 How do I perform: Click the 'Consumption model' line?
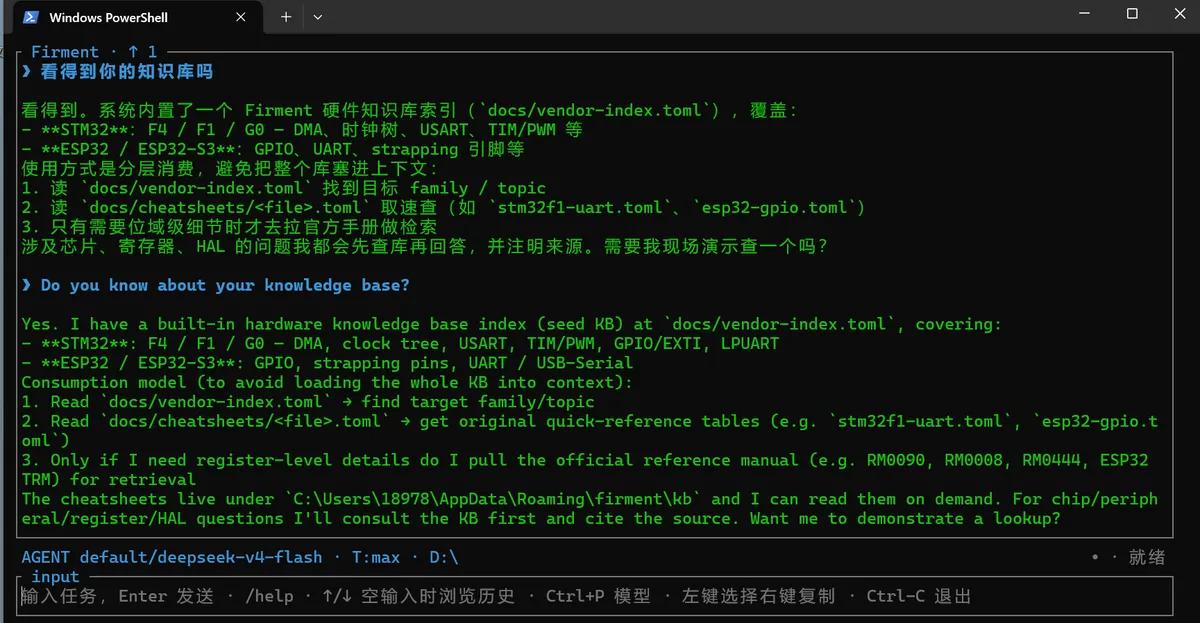click(326, 382)
